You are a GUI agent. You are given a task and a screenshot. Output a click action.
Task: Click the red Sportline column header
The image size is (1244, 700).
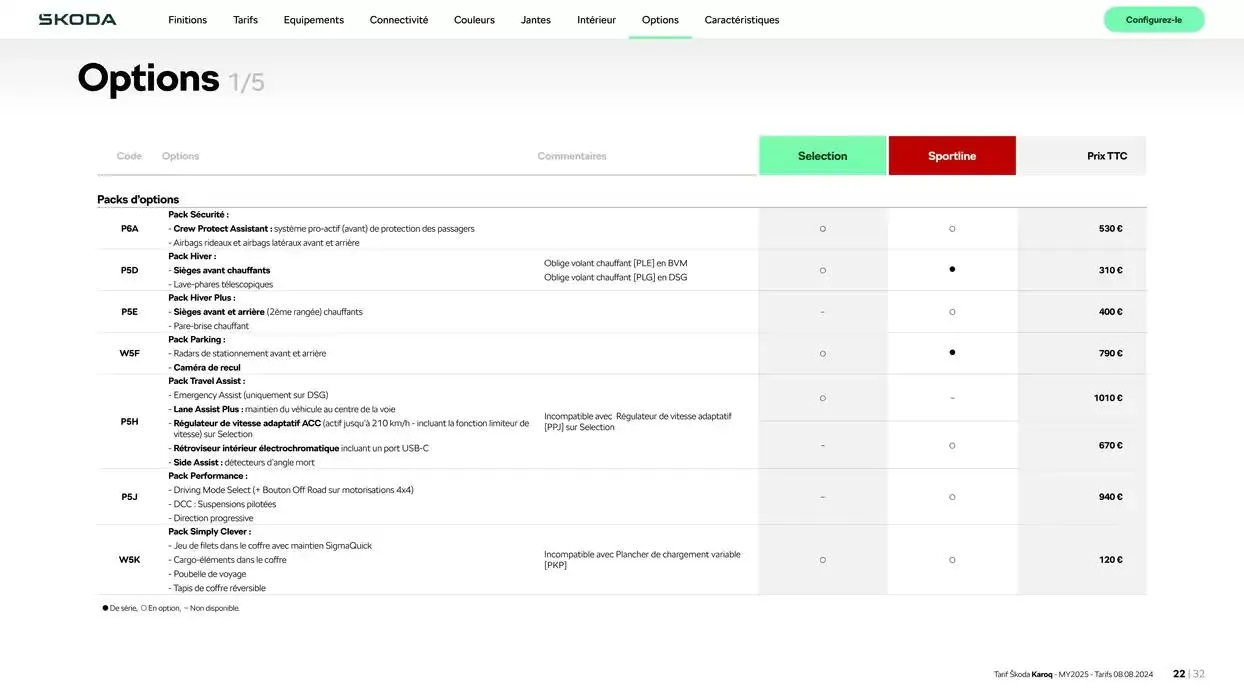951,156
